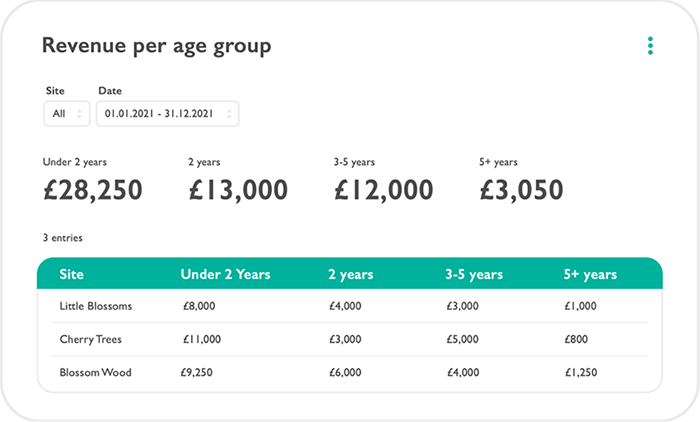The image size is (700, 422).
Task: Click the 5+ years column header
Action: pos(590,274)
